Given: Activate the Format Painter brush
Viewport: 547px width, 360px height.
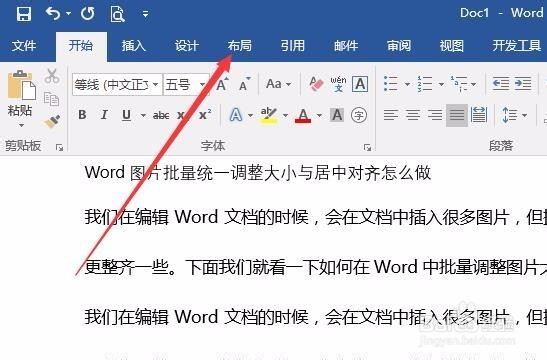Looking at the screenshot, I should point(52,121).
